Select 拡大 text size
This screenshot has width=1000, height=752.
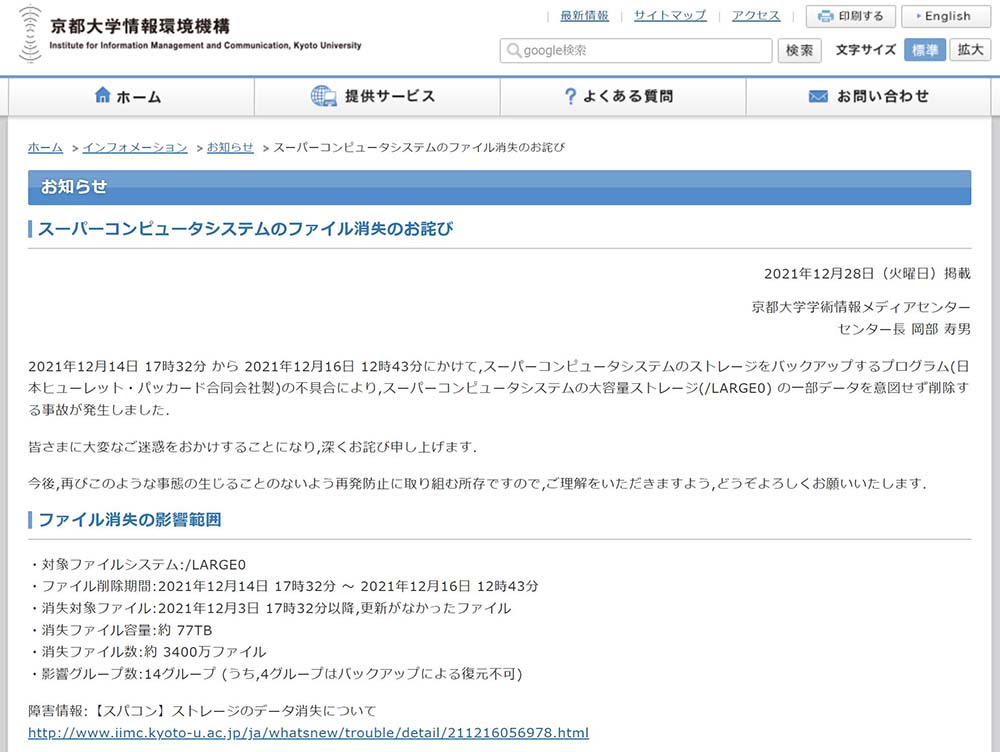(x=970, y=50)
